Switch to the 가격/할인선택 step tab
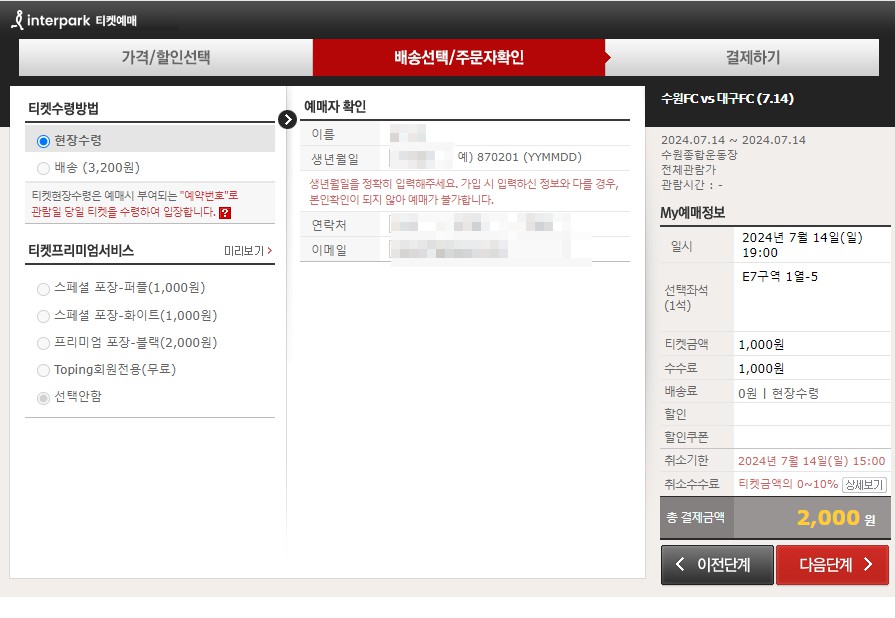895x618 pixels. click(x=166, y=57)
